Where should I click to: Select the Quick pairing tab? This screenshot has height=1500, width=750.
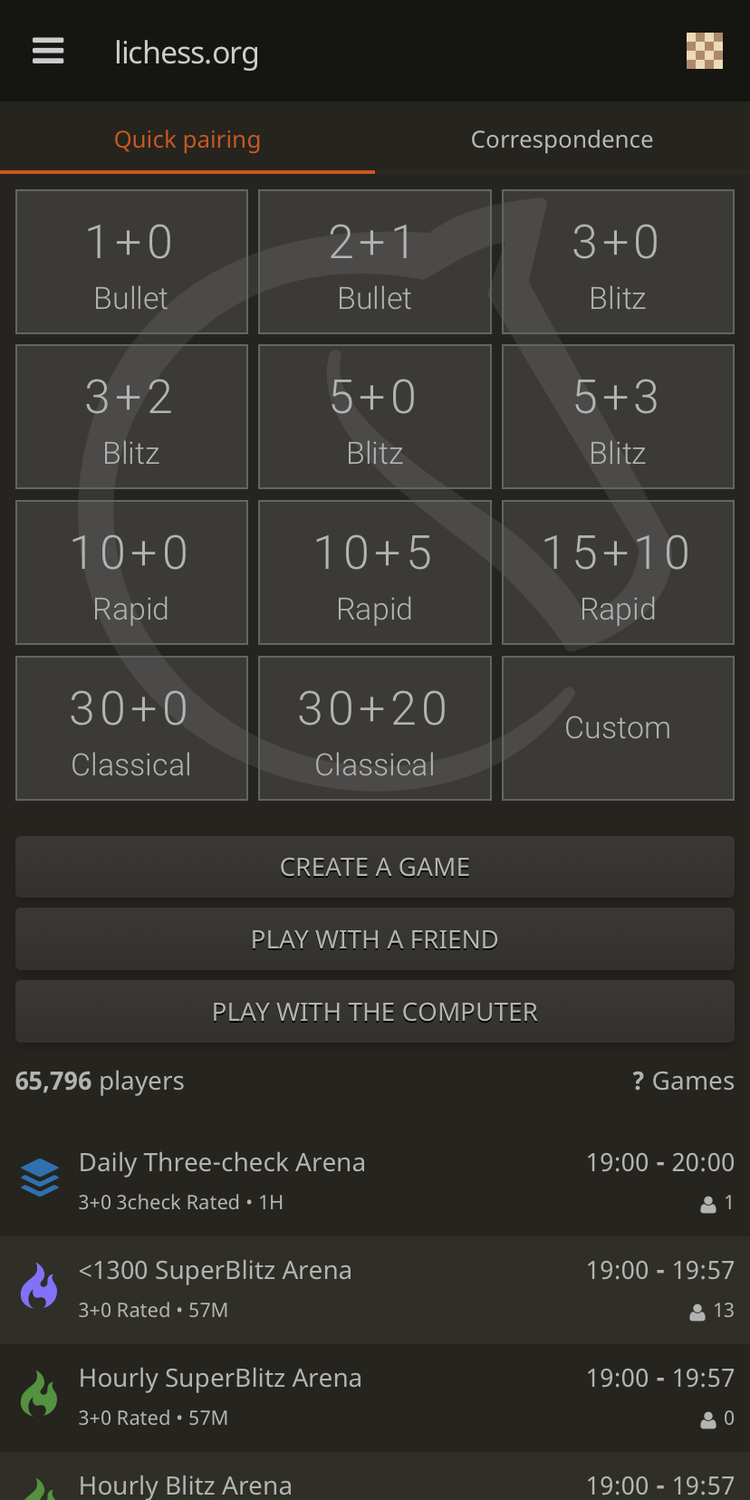point(187,139)
